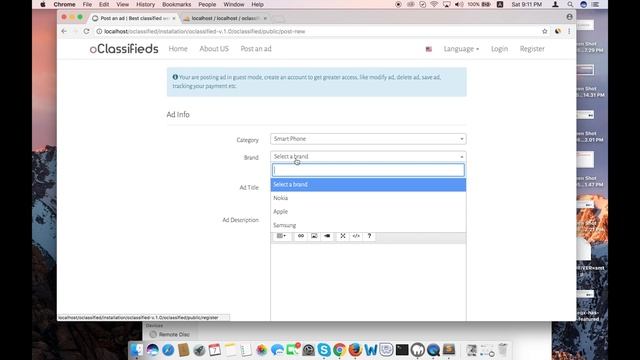Screen dimensions: 640x360
Task: Switch to the 'Post an ad' browser tab
Action: point(134,18)
